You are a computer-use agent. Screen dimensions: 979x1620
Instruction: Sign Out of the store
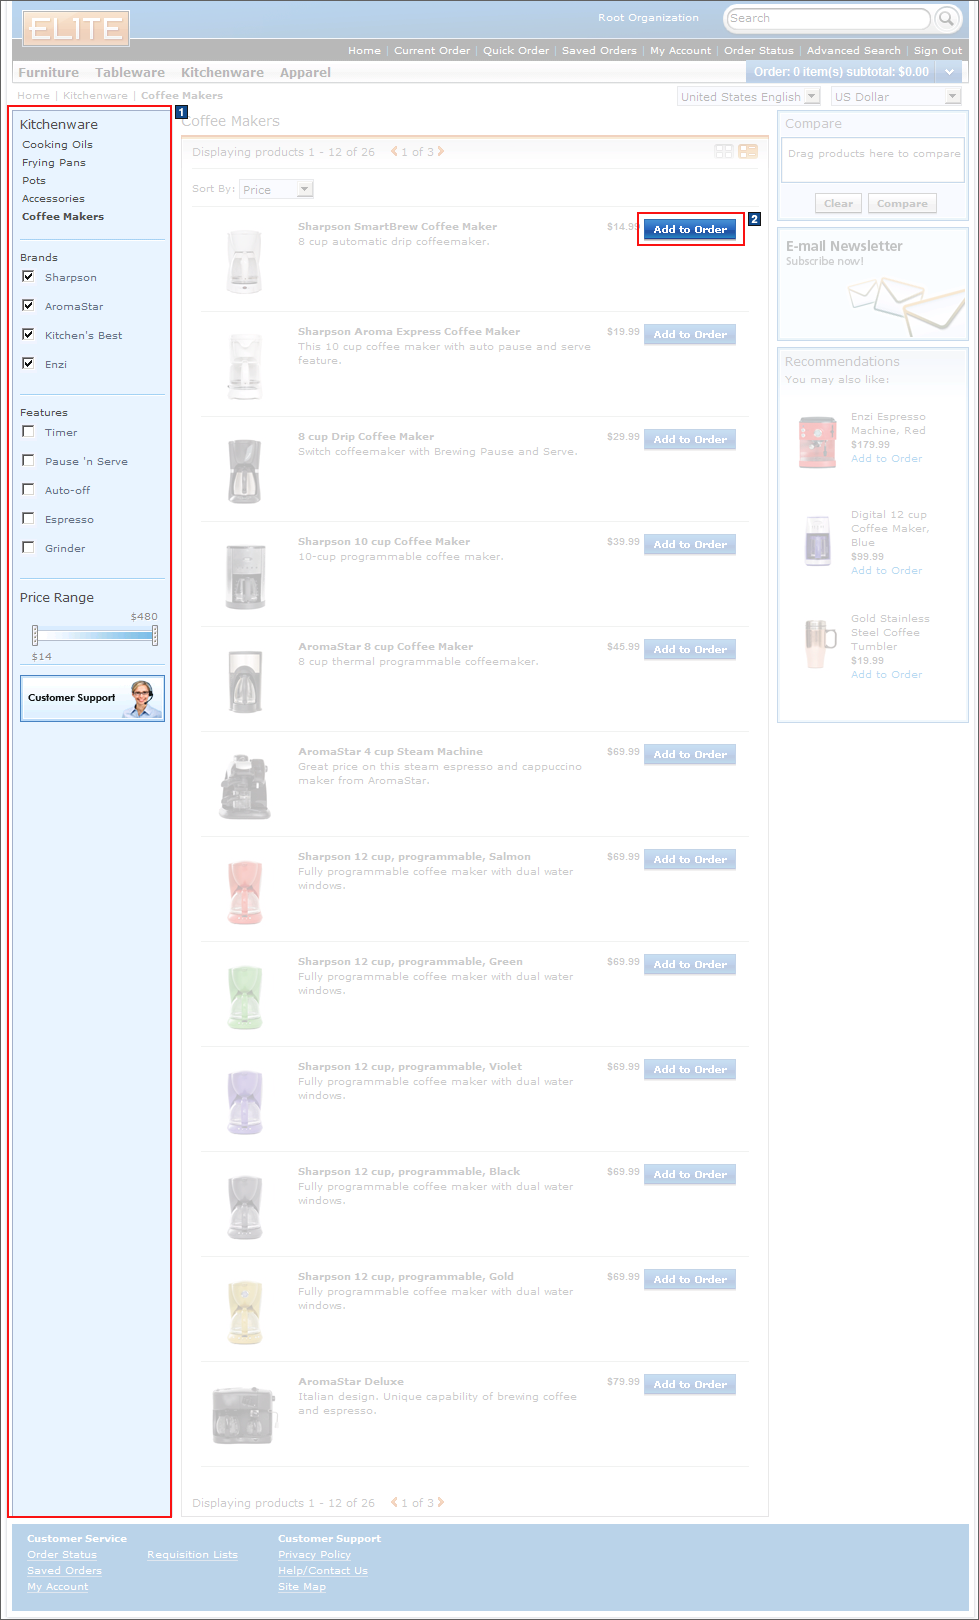tap(938, 50)
